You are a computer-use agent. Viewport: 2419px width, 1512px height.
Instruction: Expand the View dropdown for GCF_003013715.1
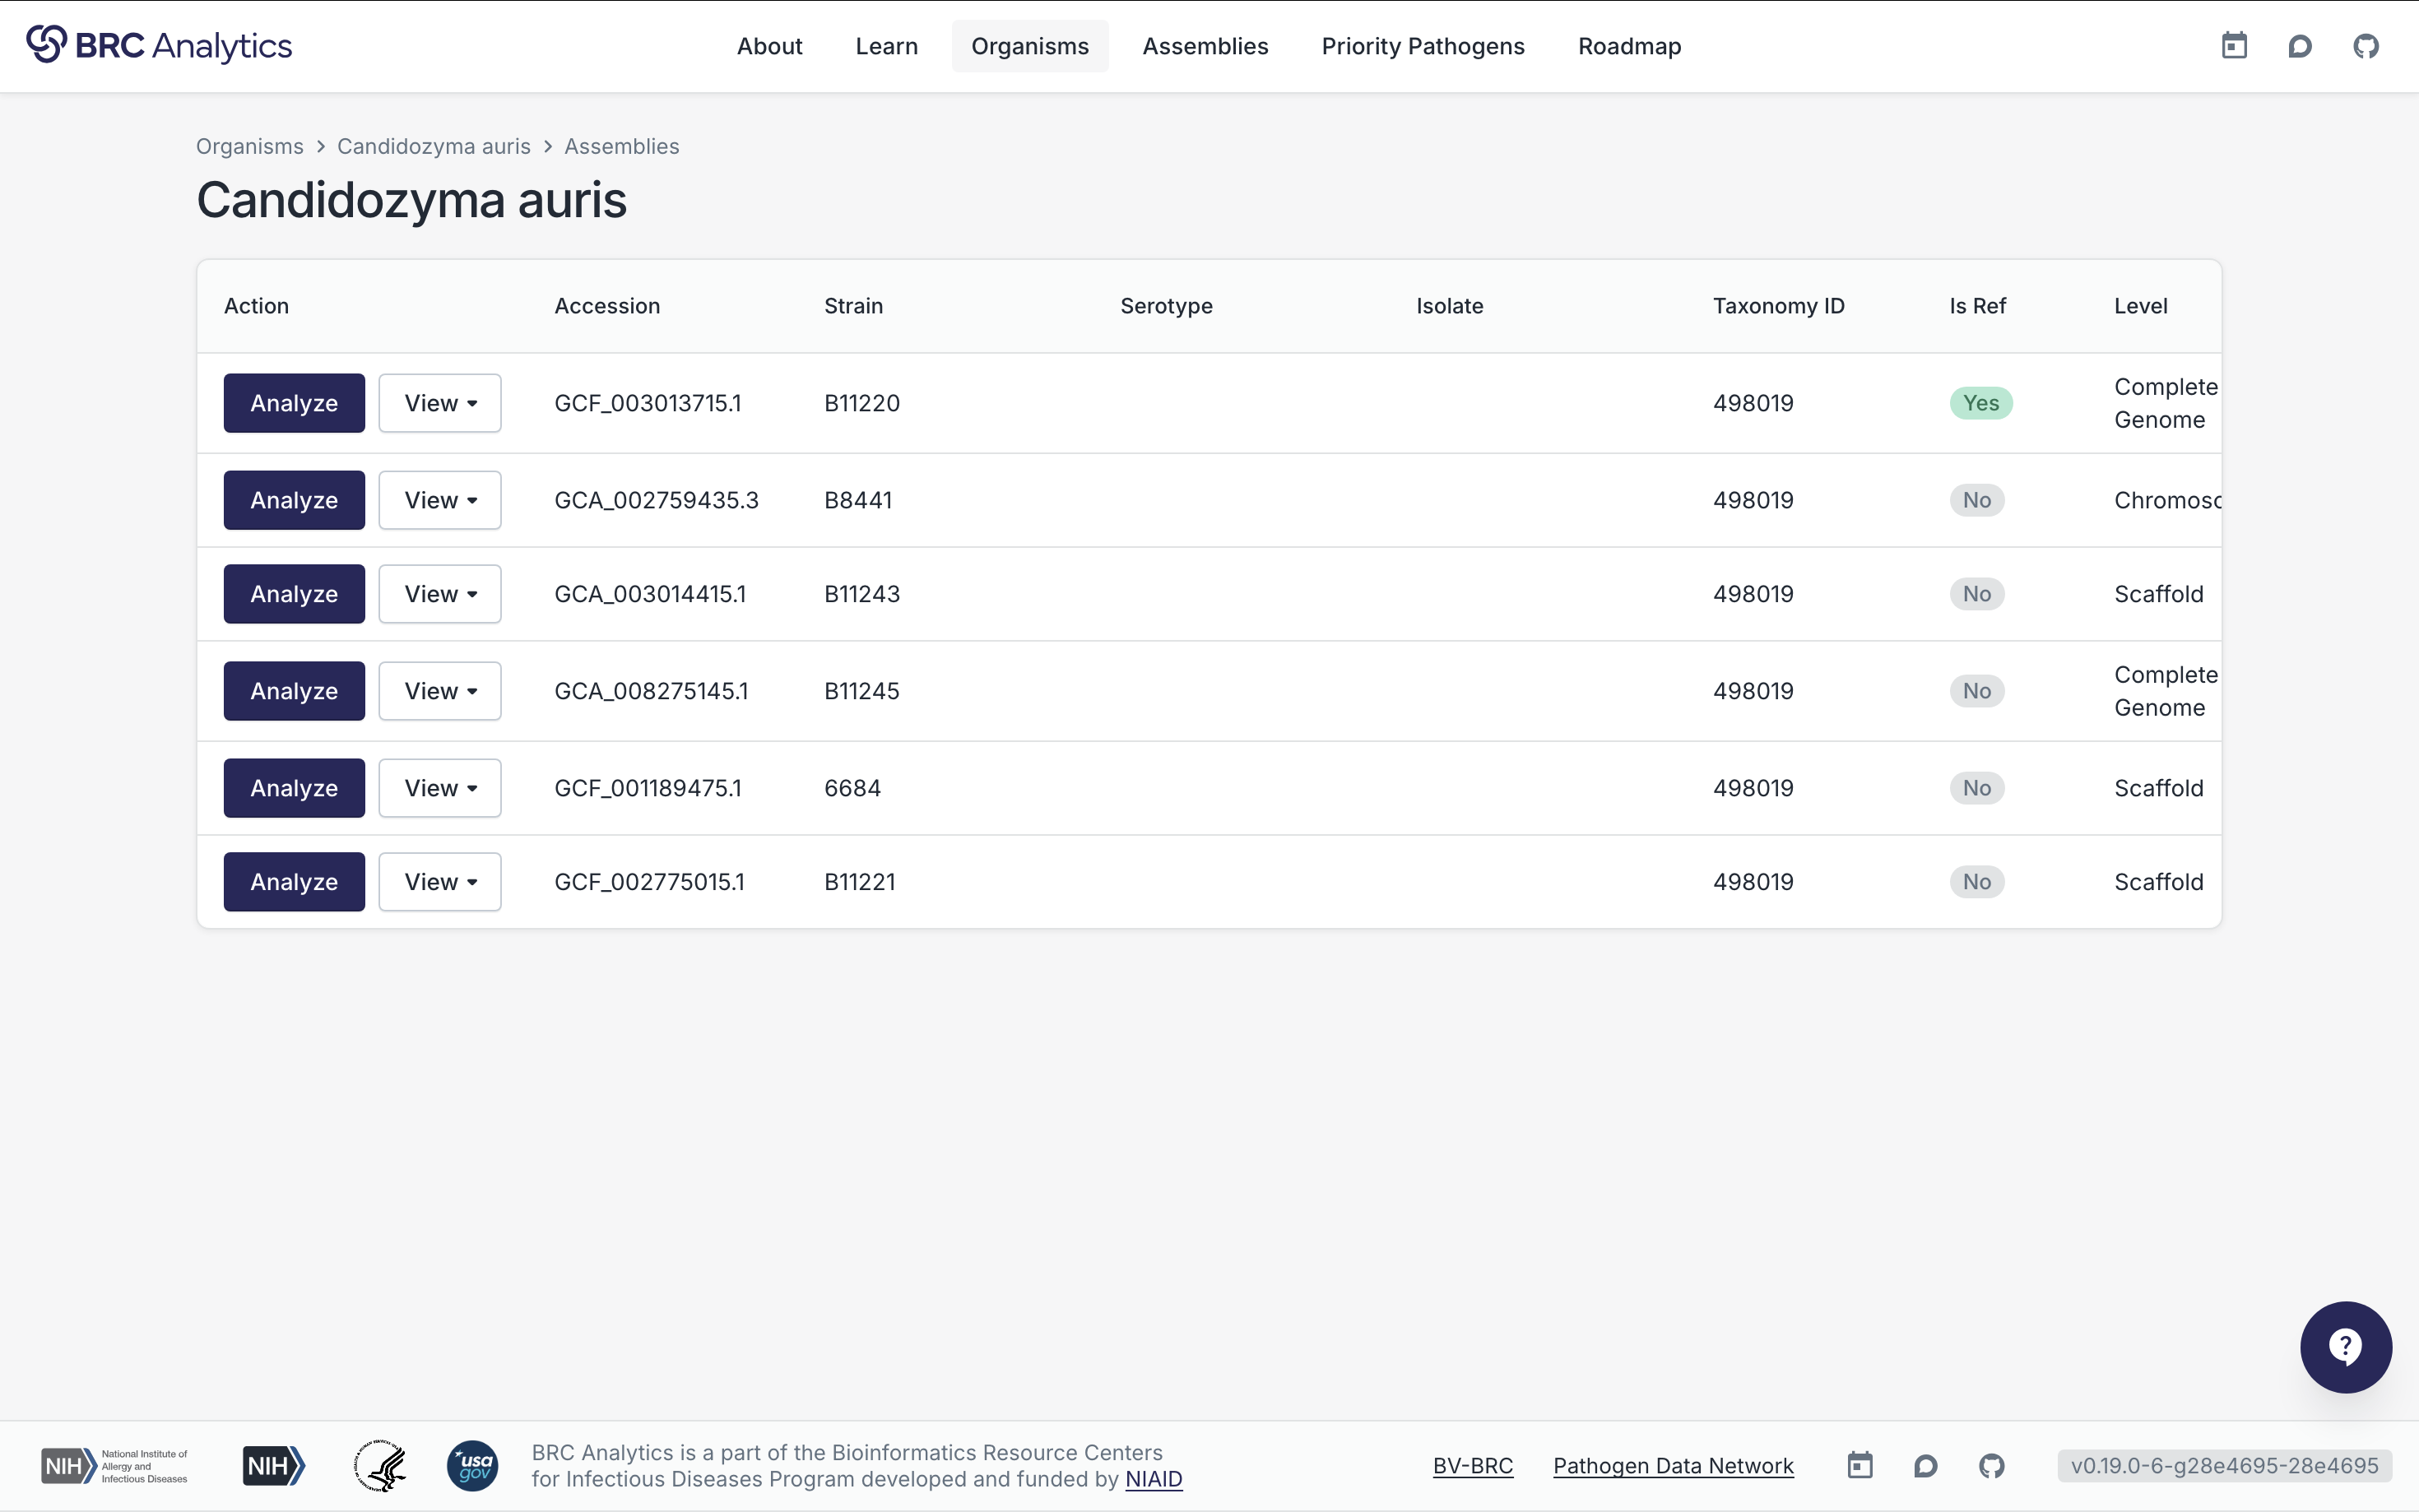click(x=439, y=403)
